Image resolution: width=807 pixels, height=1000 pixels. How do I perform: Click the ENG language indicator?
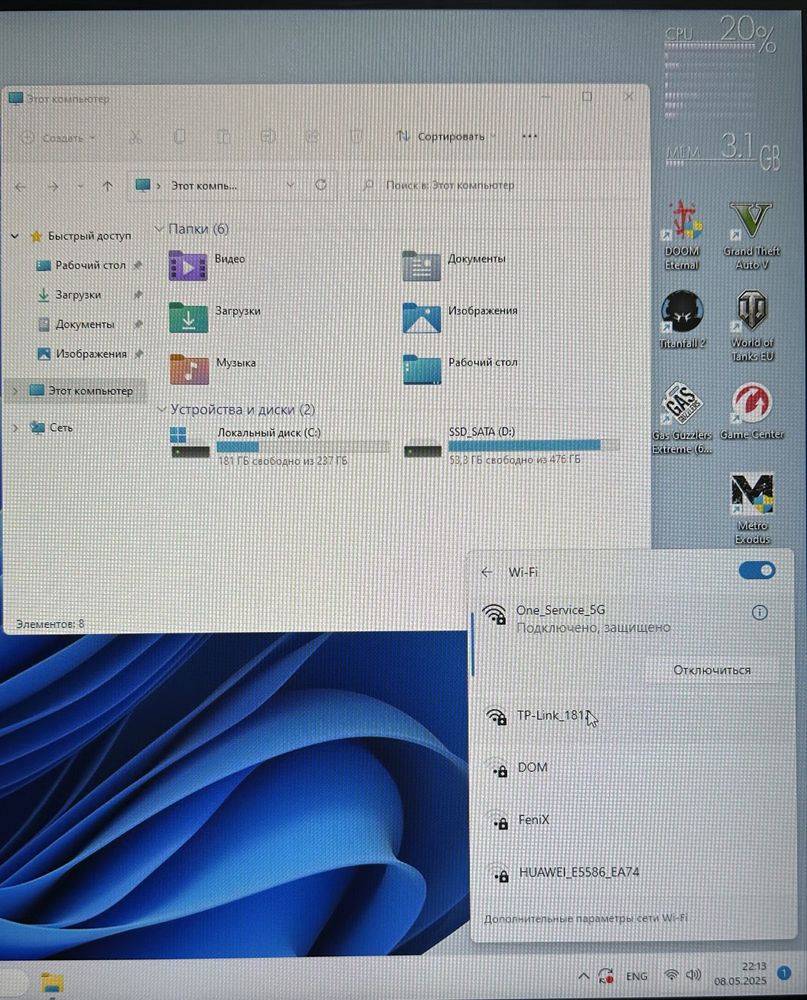[x=637, y=976]
